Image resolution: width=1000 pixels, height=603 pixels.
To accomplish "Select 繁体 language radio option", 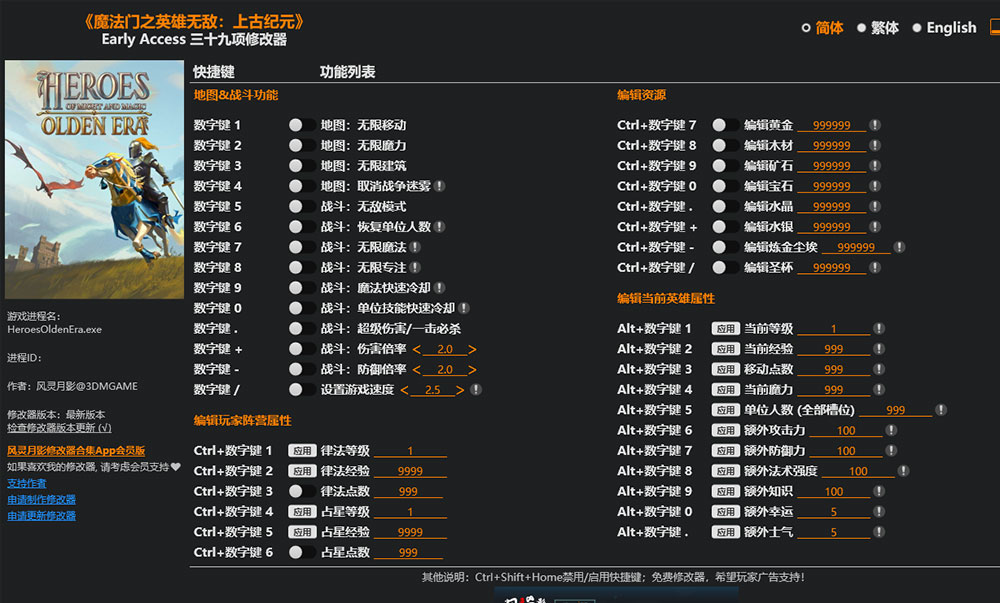I will (878, 27).
